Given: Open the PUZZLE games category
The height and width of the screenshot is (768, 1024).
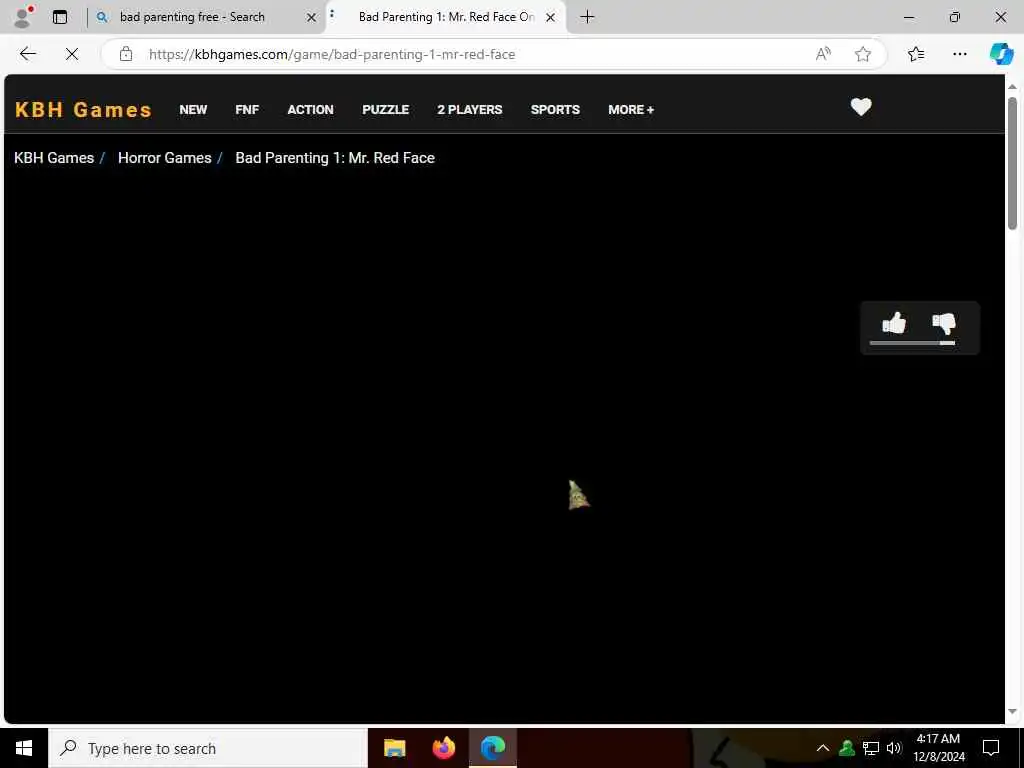Looking at the screenshot, I should coord(385,110).
